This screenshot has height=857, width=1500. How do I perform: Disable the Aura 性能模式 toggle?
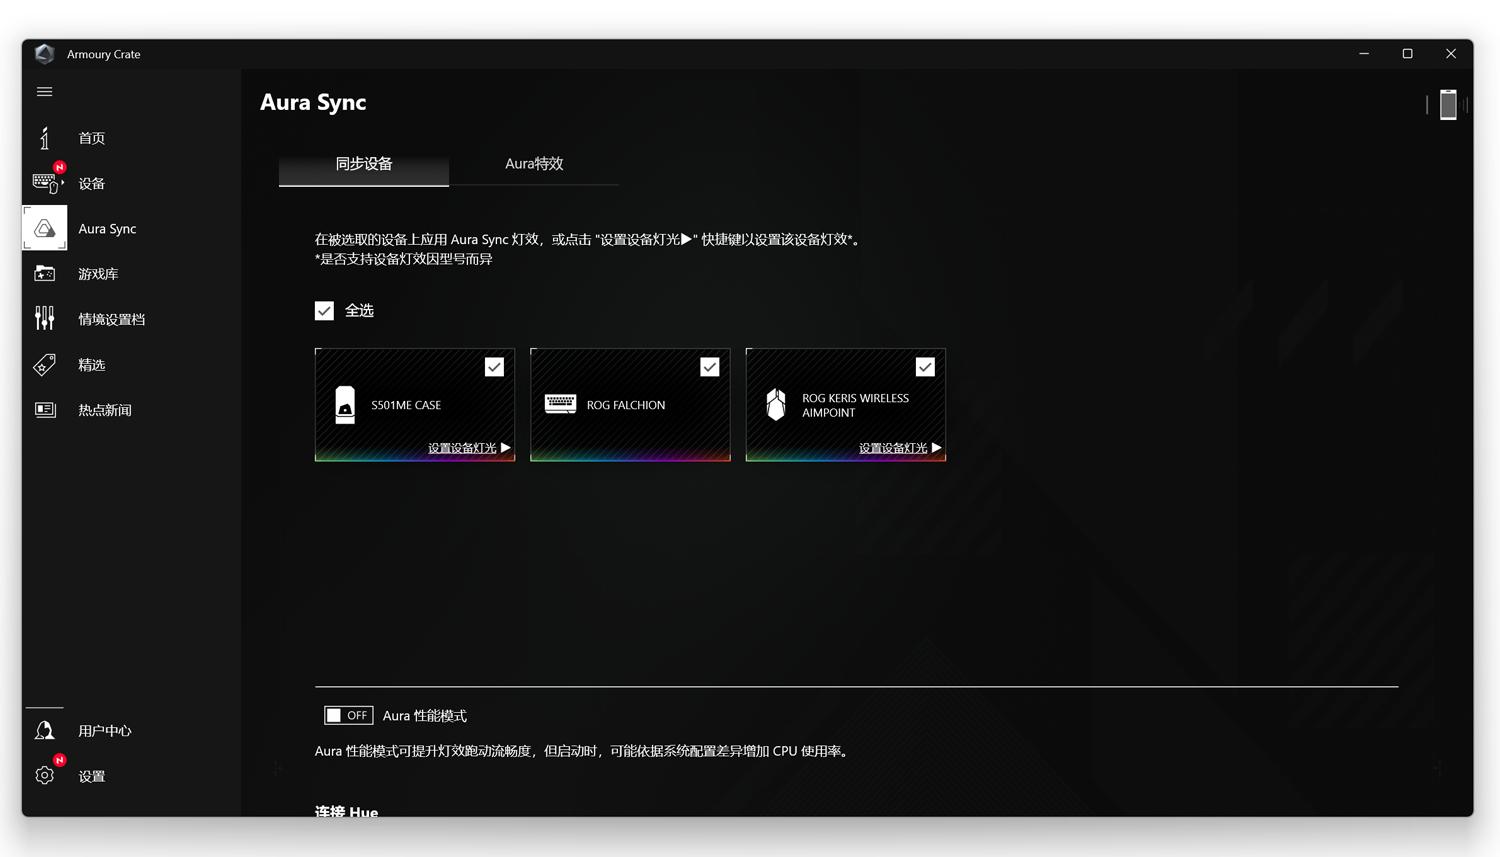pos(348,715)
